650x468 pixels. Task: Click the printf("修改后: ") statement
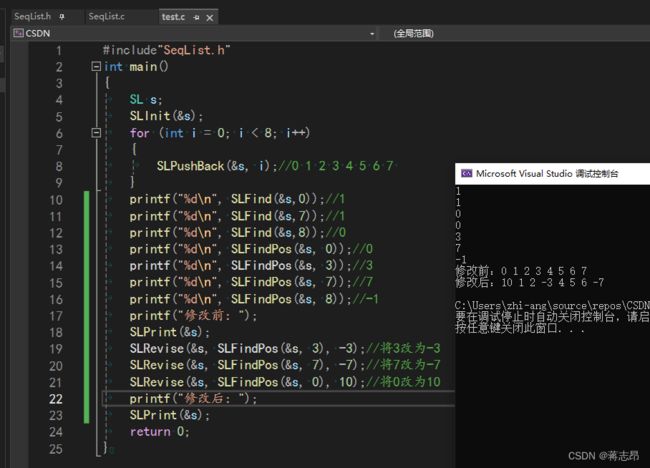[193, 399]
